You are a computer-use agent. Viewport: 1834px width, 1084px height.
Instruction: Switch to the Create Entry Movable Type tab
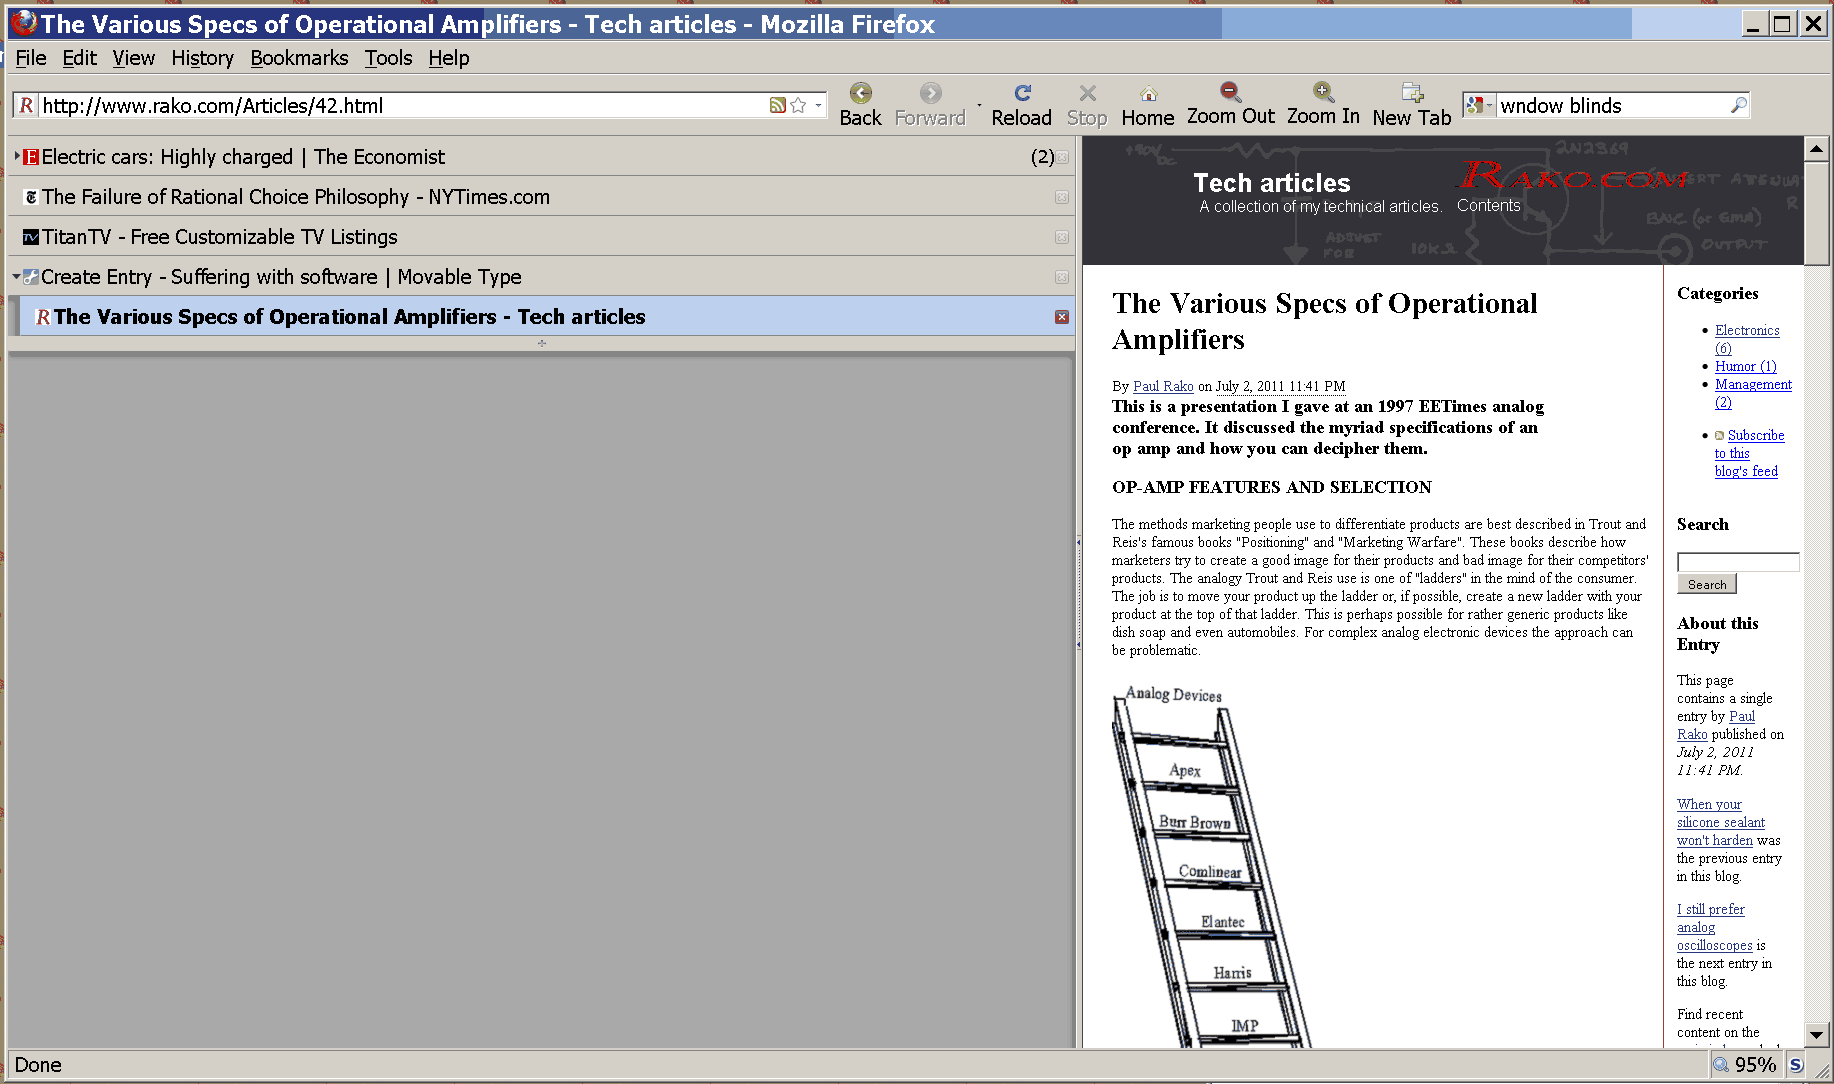click(x=542, y=277)
